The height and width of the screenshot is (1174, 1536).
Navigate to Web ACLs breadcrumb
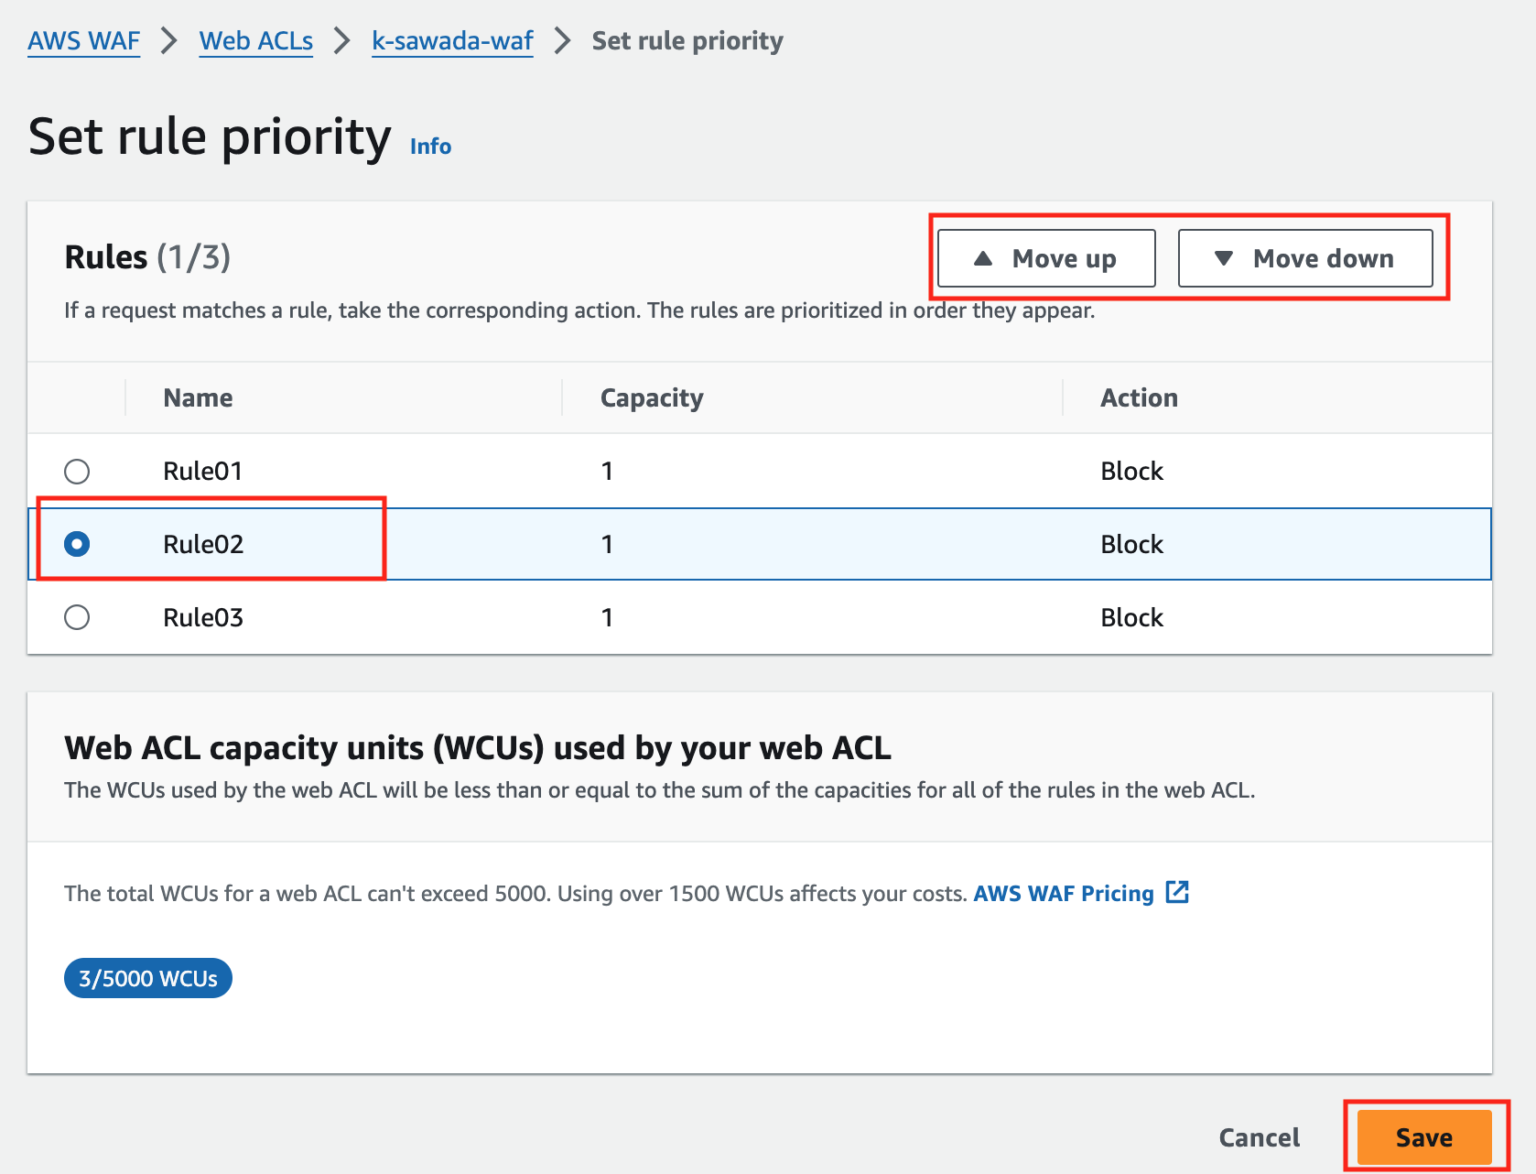click(x=255, y=41)
